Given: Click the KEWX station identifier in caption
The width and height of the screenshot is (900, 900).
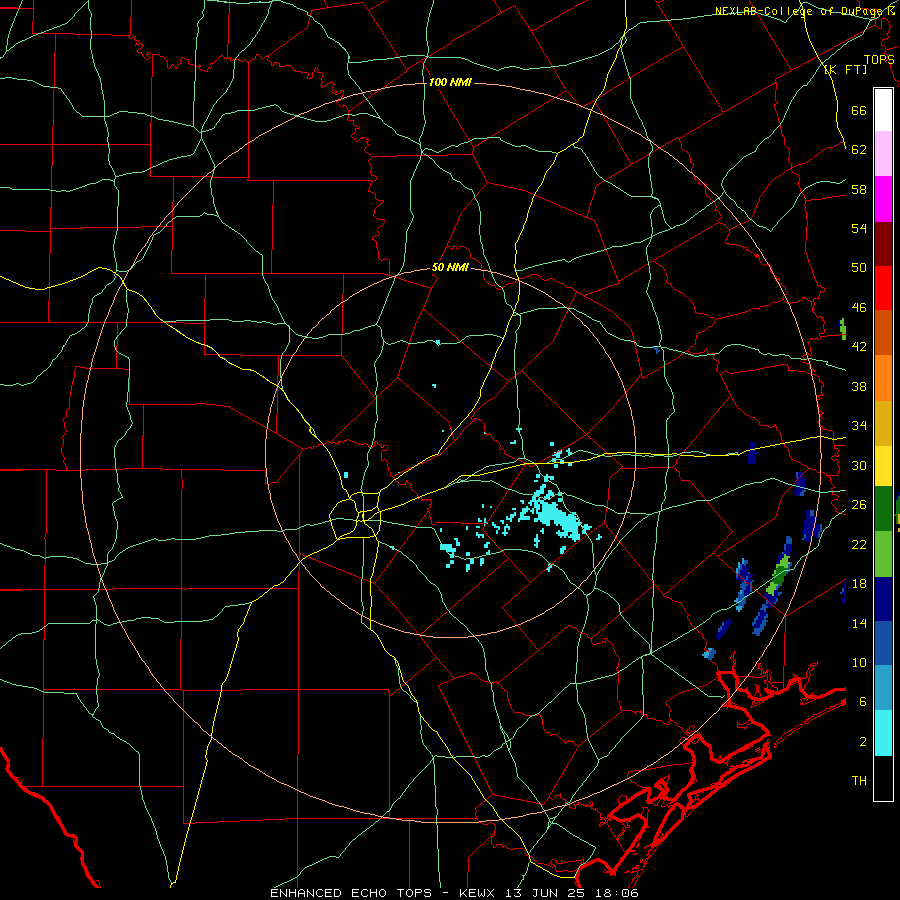Looking at the screenshot, I should tap(476, 893).
